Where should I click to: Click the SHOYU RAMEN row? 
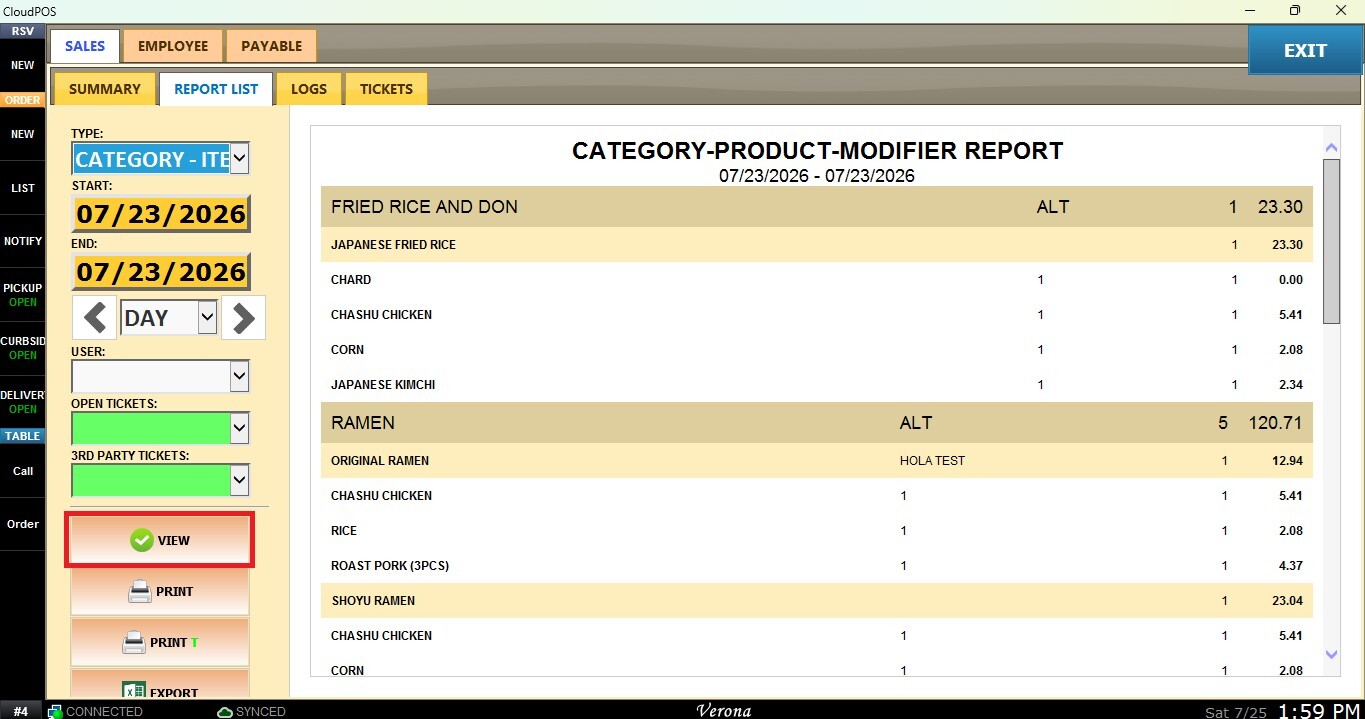pos(816,601)
